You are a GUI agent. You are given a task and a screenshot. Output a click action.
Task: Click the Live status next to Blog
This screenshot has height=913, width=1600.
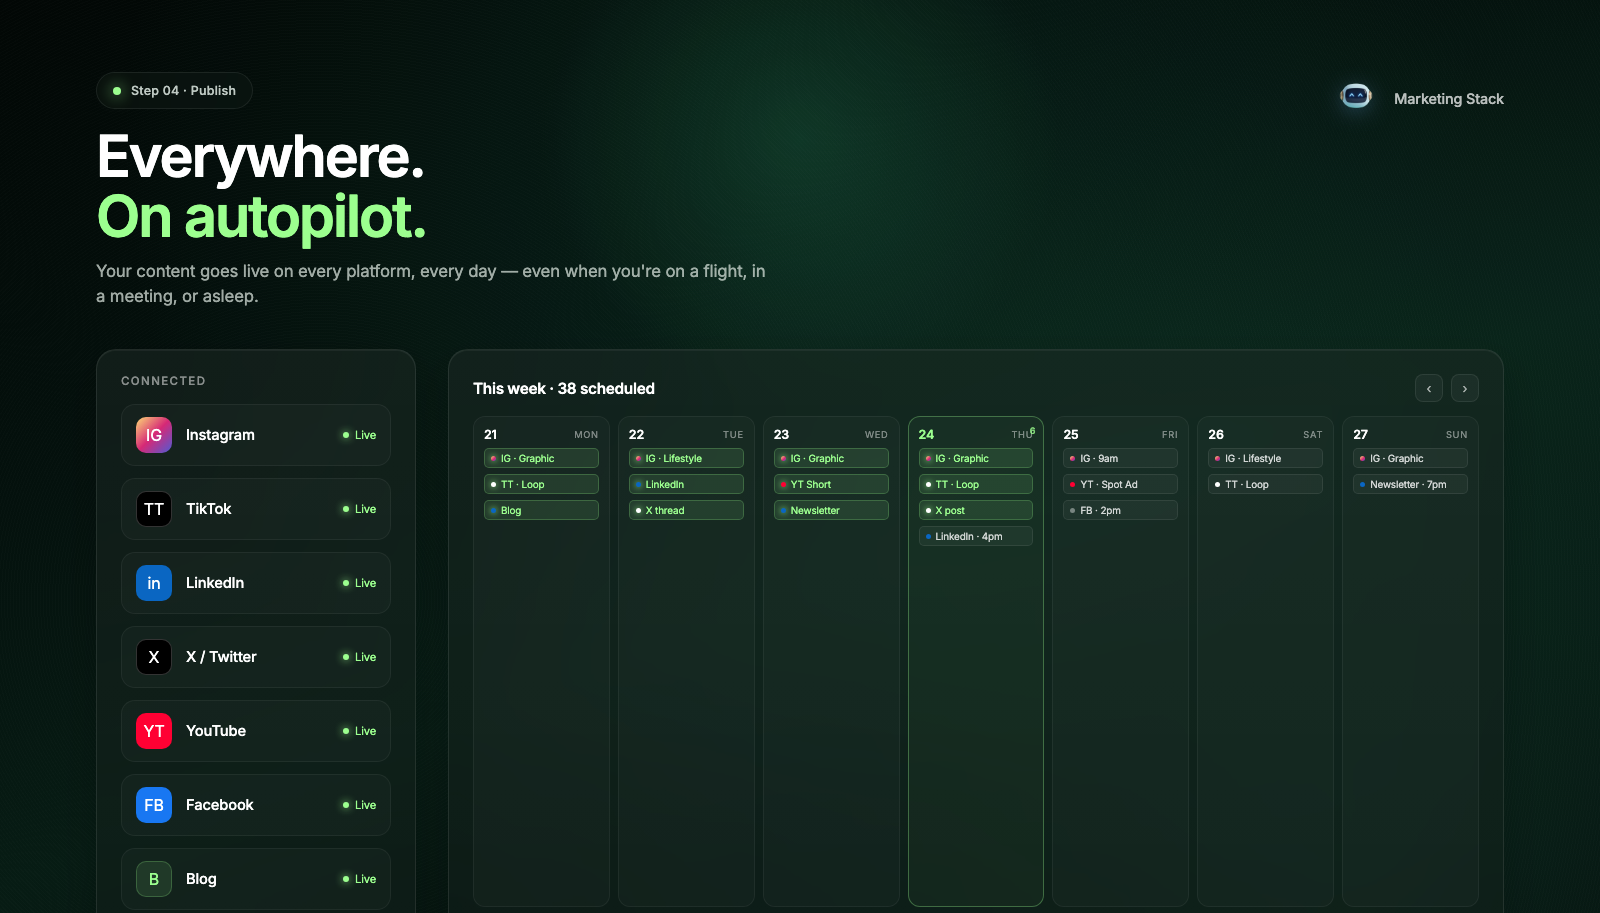point(360,879)
